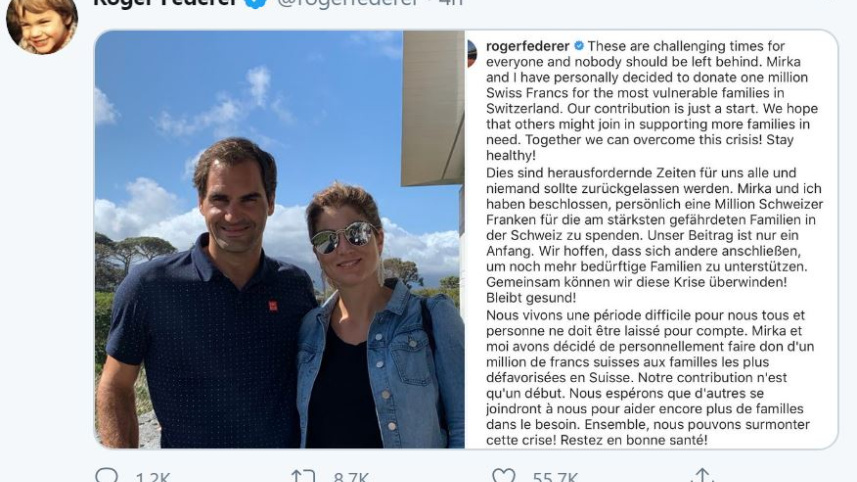This screenshot has width=857, height=482.
Task: Click the English caption paragraph
Action: coord(650,100)
